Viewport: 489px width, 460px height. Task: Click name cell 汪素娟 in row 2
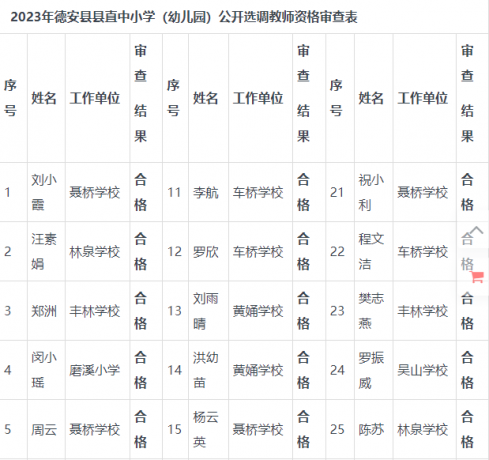(44, 252)
